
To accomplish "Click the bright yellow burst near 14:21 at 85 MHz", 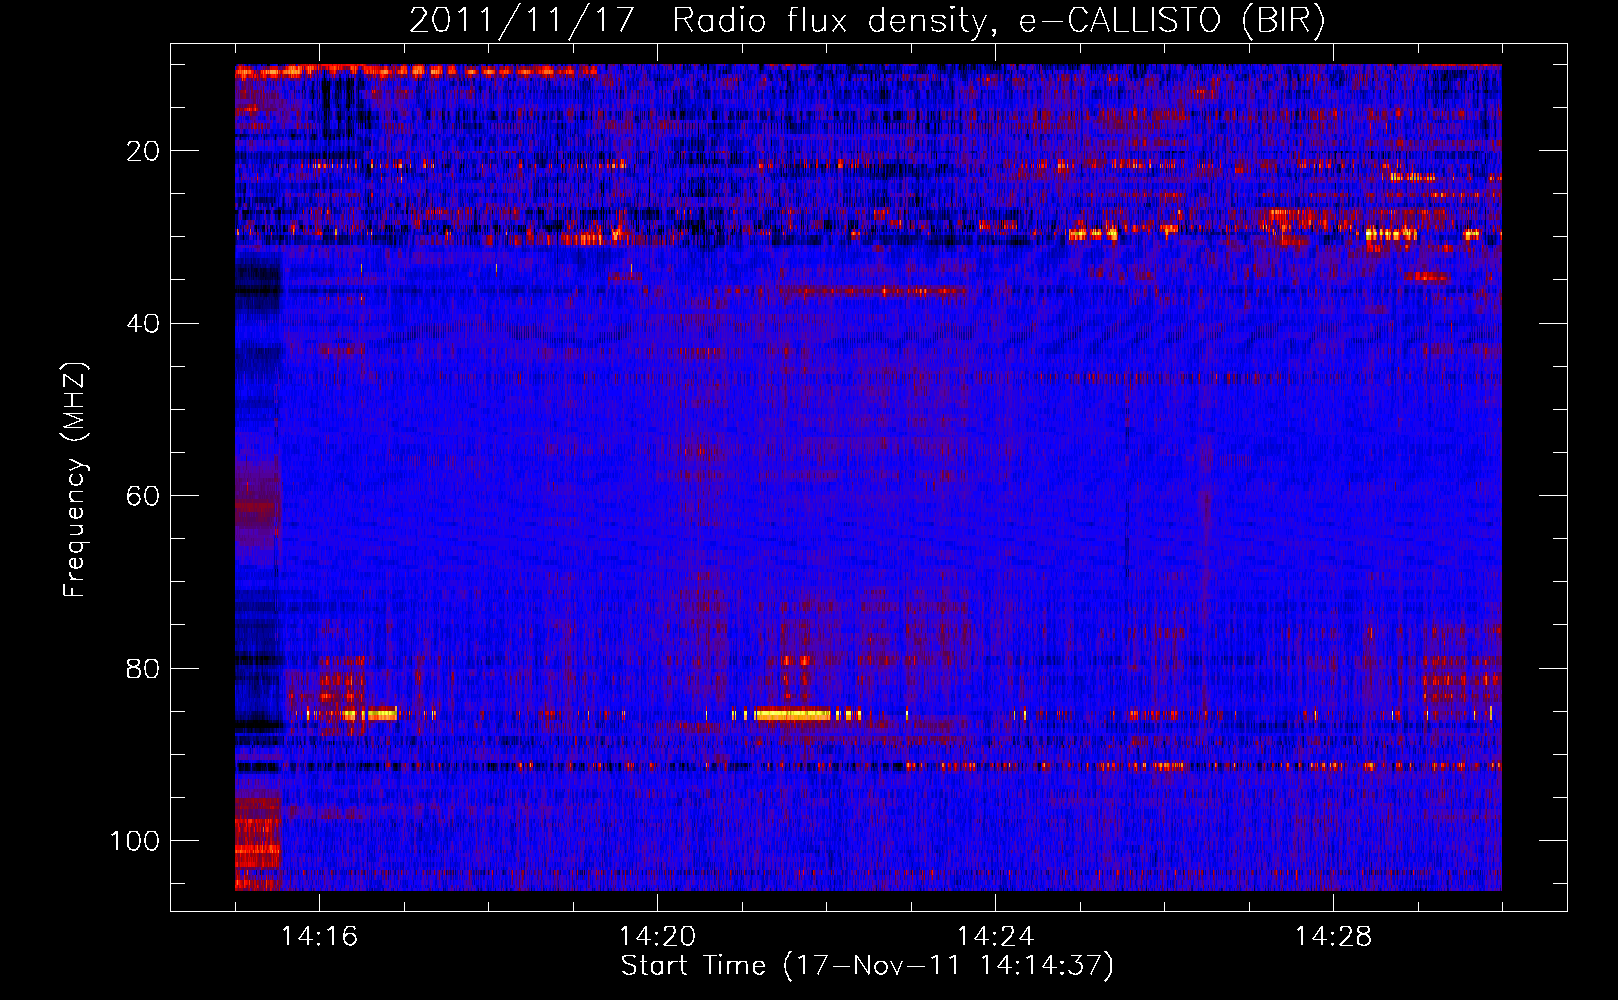I will coord(793,714).
